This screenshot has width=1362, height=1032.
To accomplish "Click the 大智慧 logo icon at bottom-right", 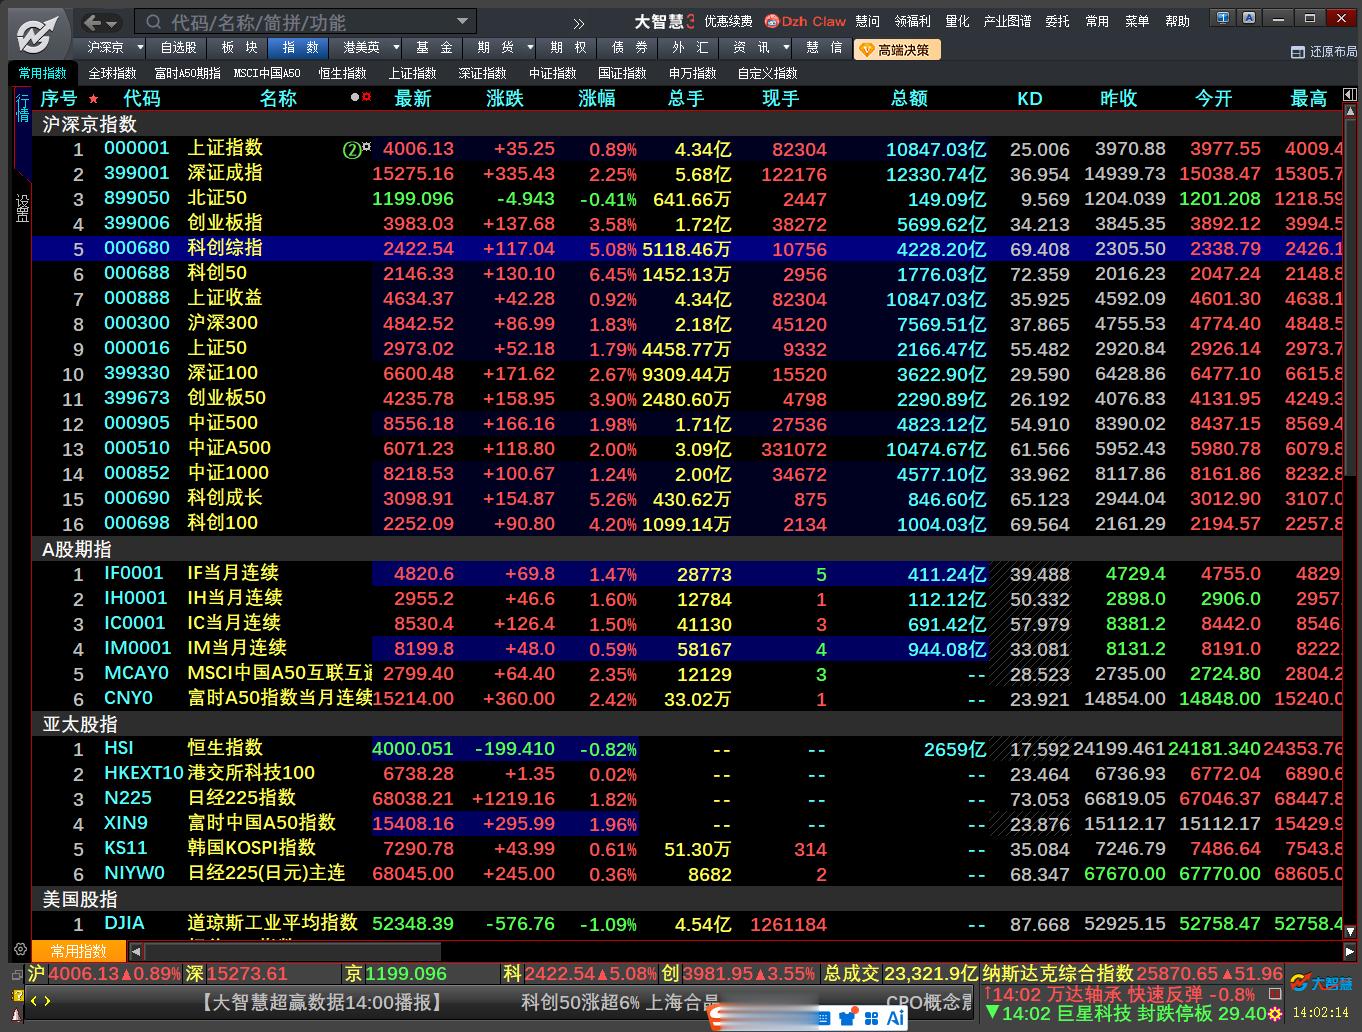I will (1321, 984).
